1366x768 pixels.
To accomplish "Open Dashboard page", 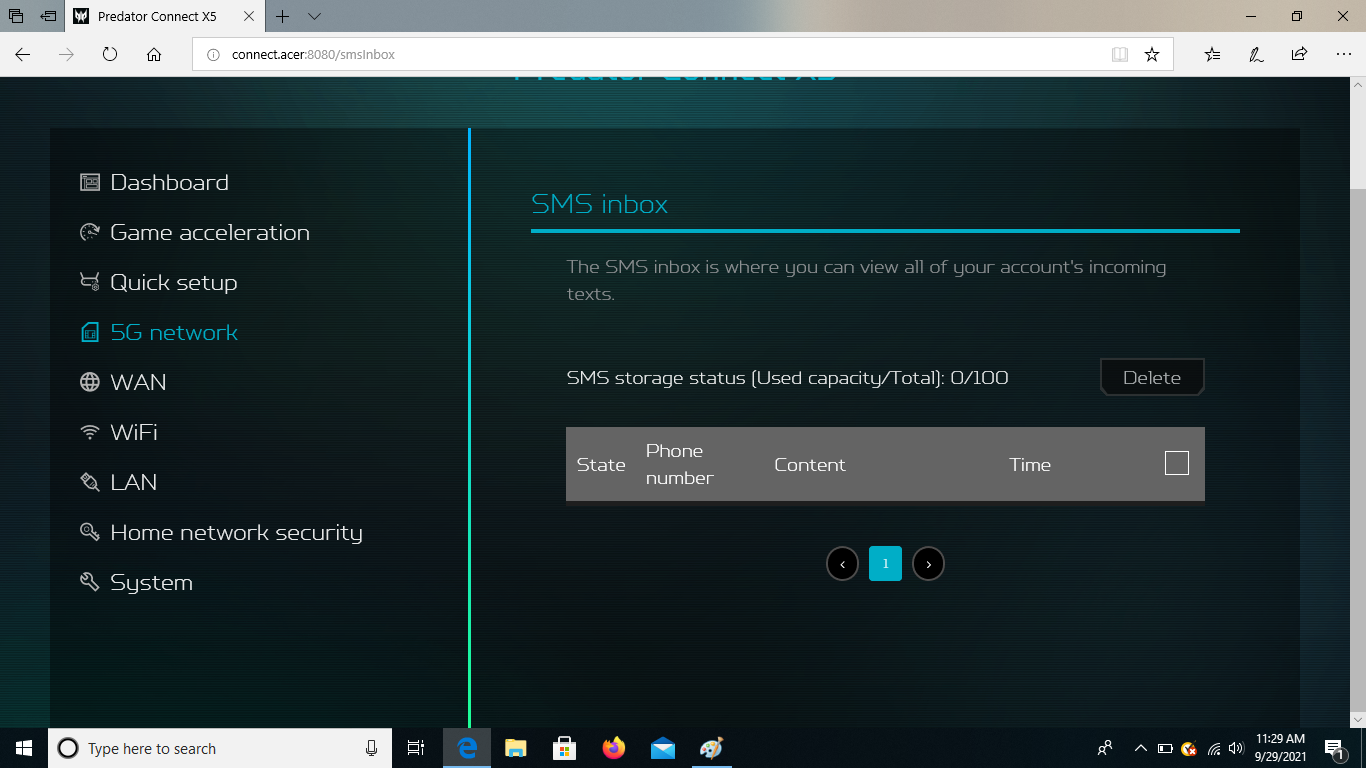I will [x=169, y=182].
